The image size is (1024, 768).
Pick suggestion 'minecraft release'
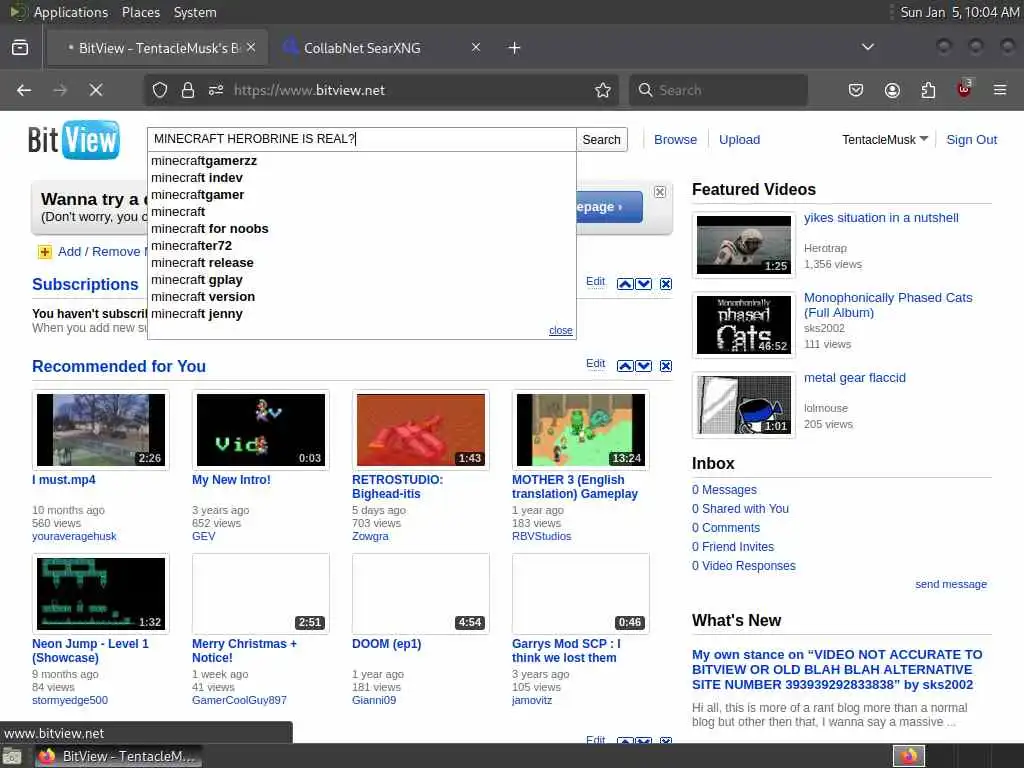coord(202,263)
